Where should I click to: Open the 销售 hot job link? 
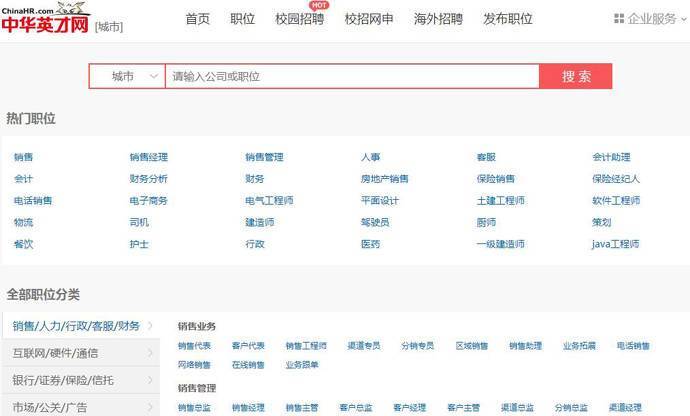[23, 157]
